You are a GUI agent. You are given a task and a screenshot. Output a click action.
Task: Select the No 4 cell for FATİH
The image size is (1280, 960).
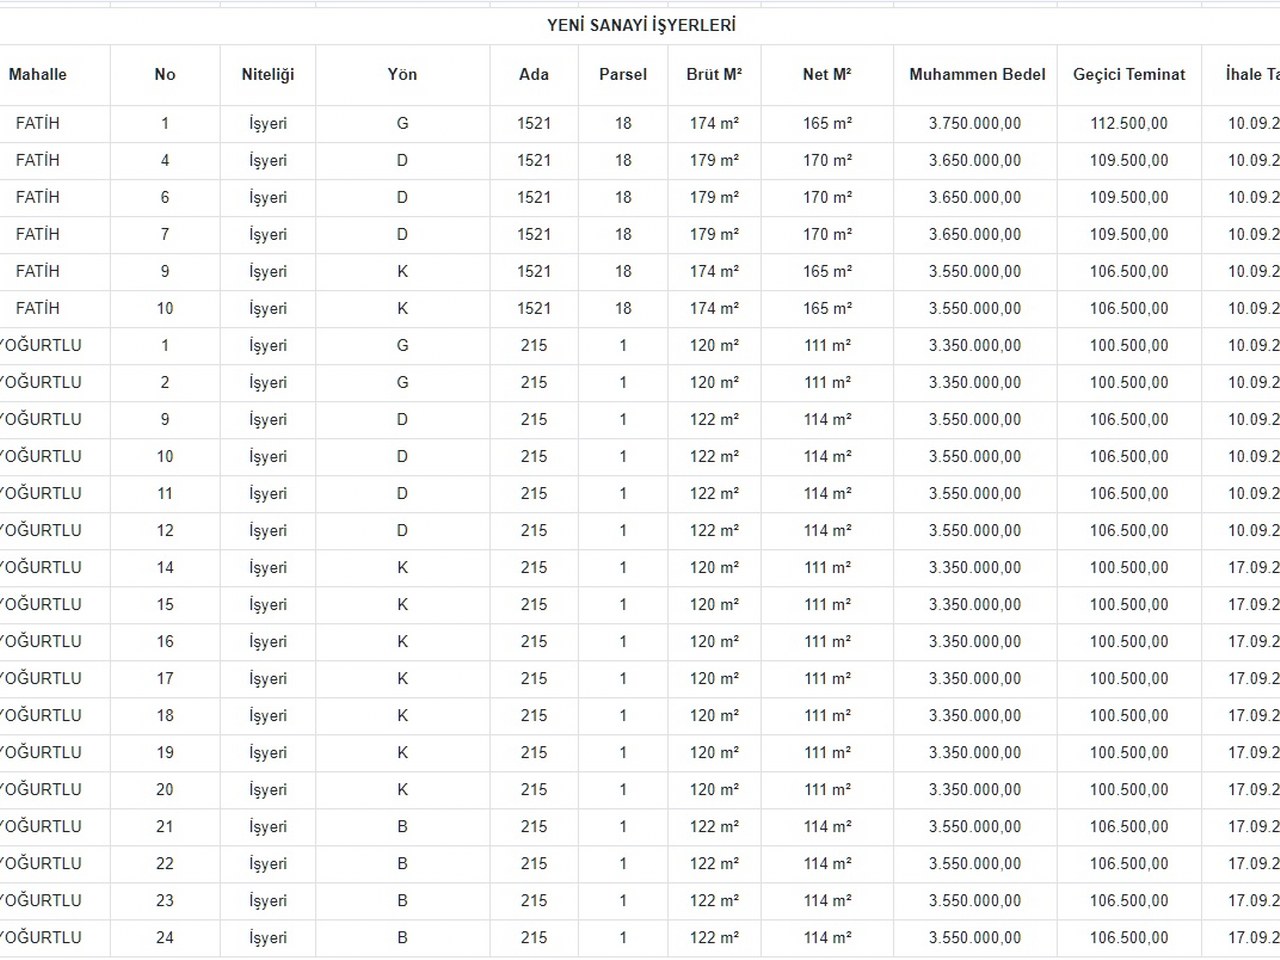[x=165, y=160]
